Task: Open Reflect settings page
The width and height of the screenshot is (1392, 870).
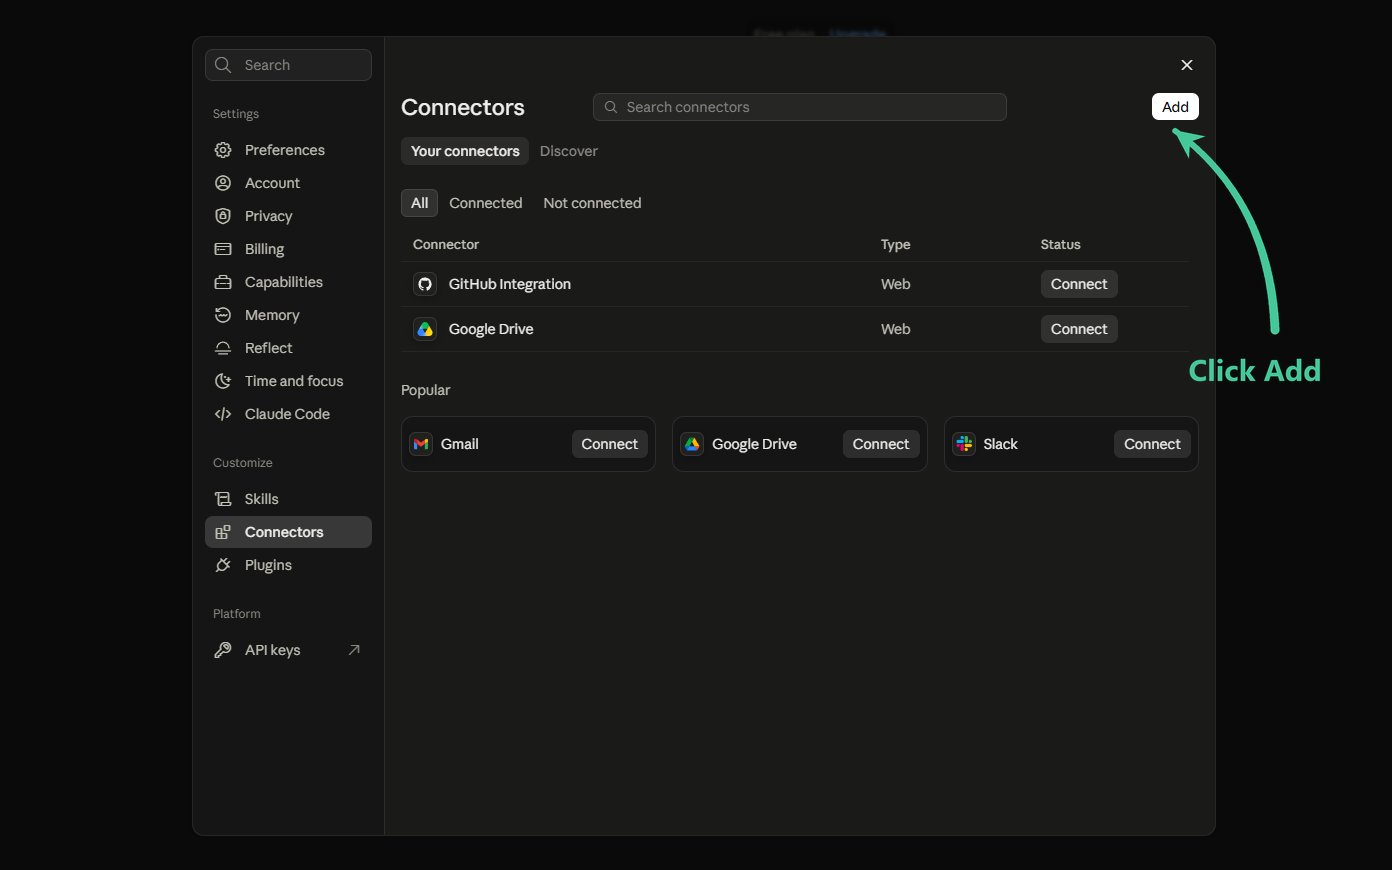Action: coord(288,348)
